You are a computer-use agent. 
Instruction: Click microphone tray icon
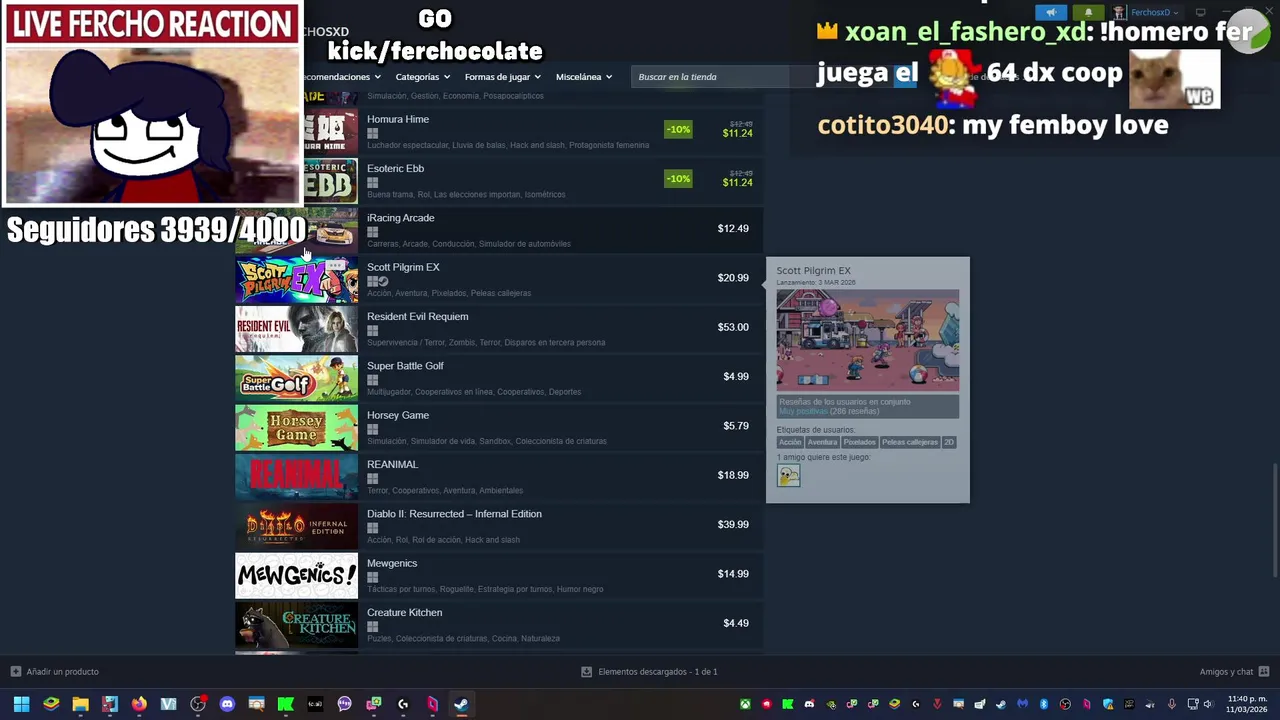tap(1171, 704)
